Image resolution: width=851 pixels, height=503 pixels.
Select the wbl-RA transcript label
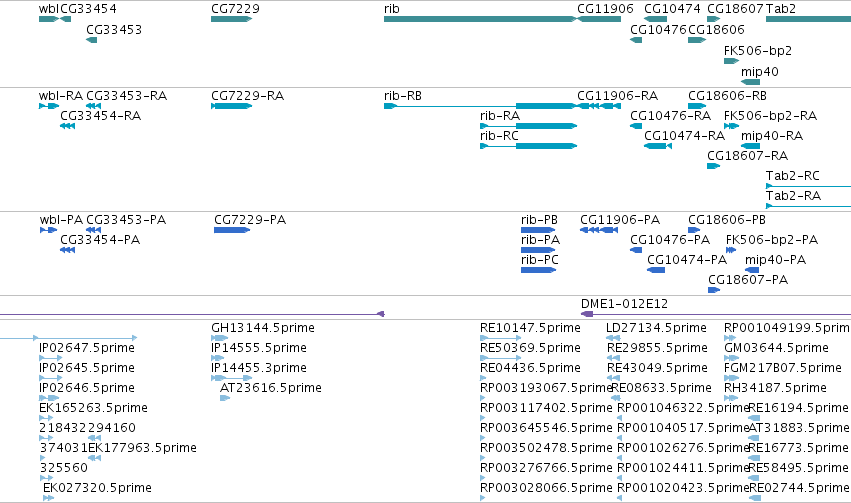(x=61, y=96)
